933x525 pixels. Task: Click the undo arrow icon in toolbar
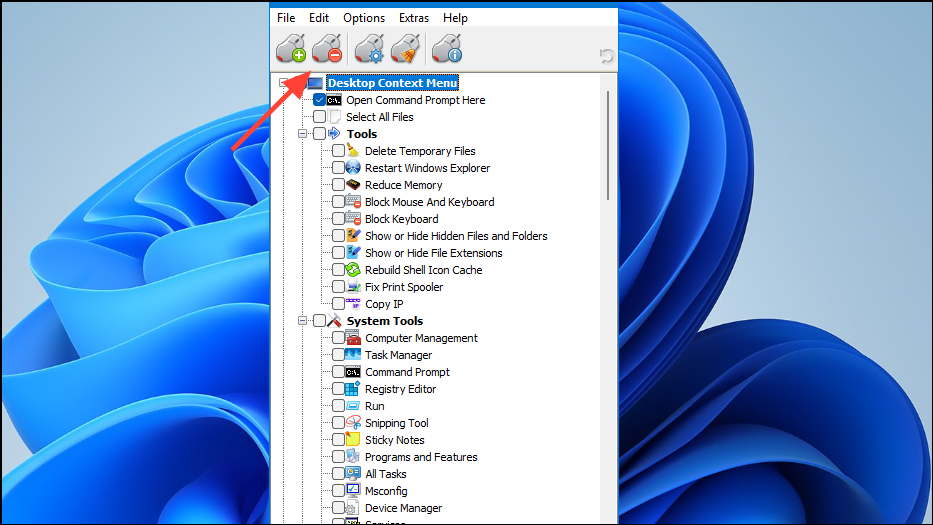coord(606,56)
